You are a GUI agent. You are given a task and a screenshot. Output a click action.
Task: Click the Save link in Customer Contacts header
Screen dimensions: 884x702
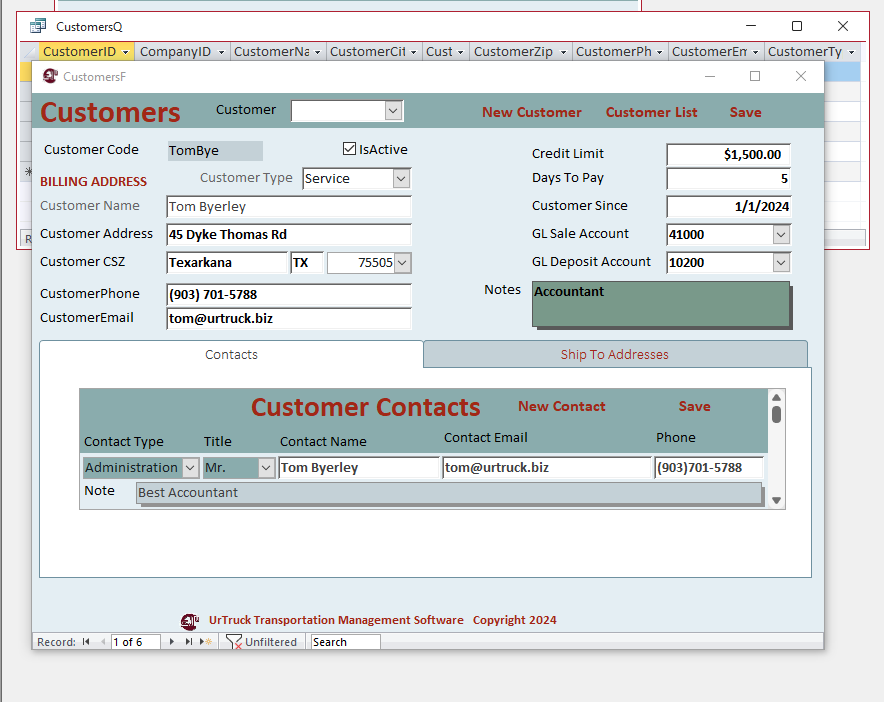pos(694,407)
